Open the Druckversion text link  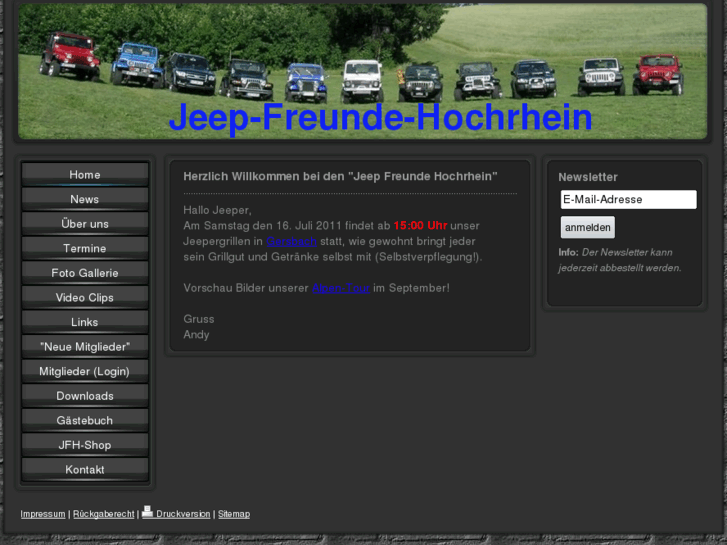[183, 514]
